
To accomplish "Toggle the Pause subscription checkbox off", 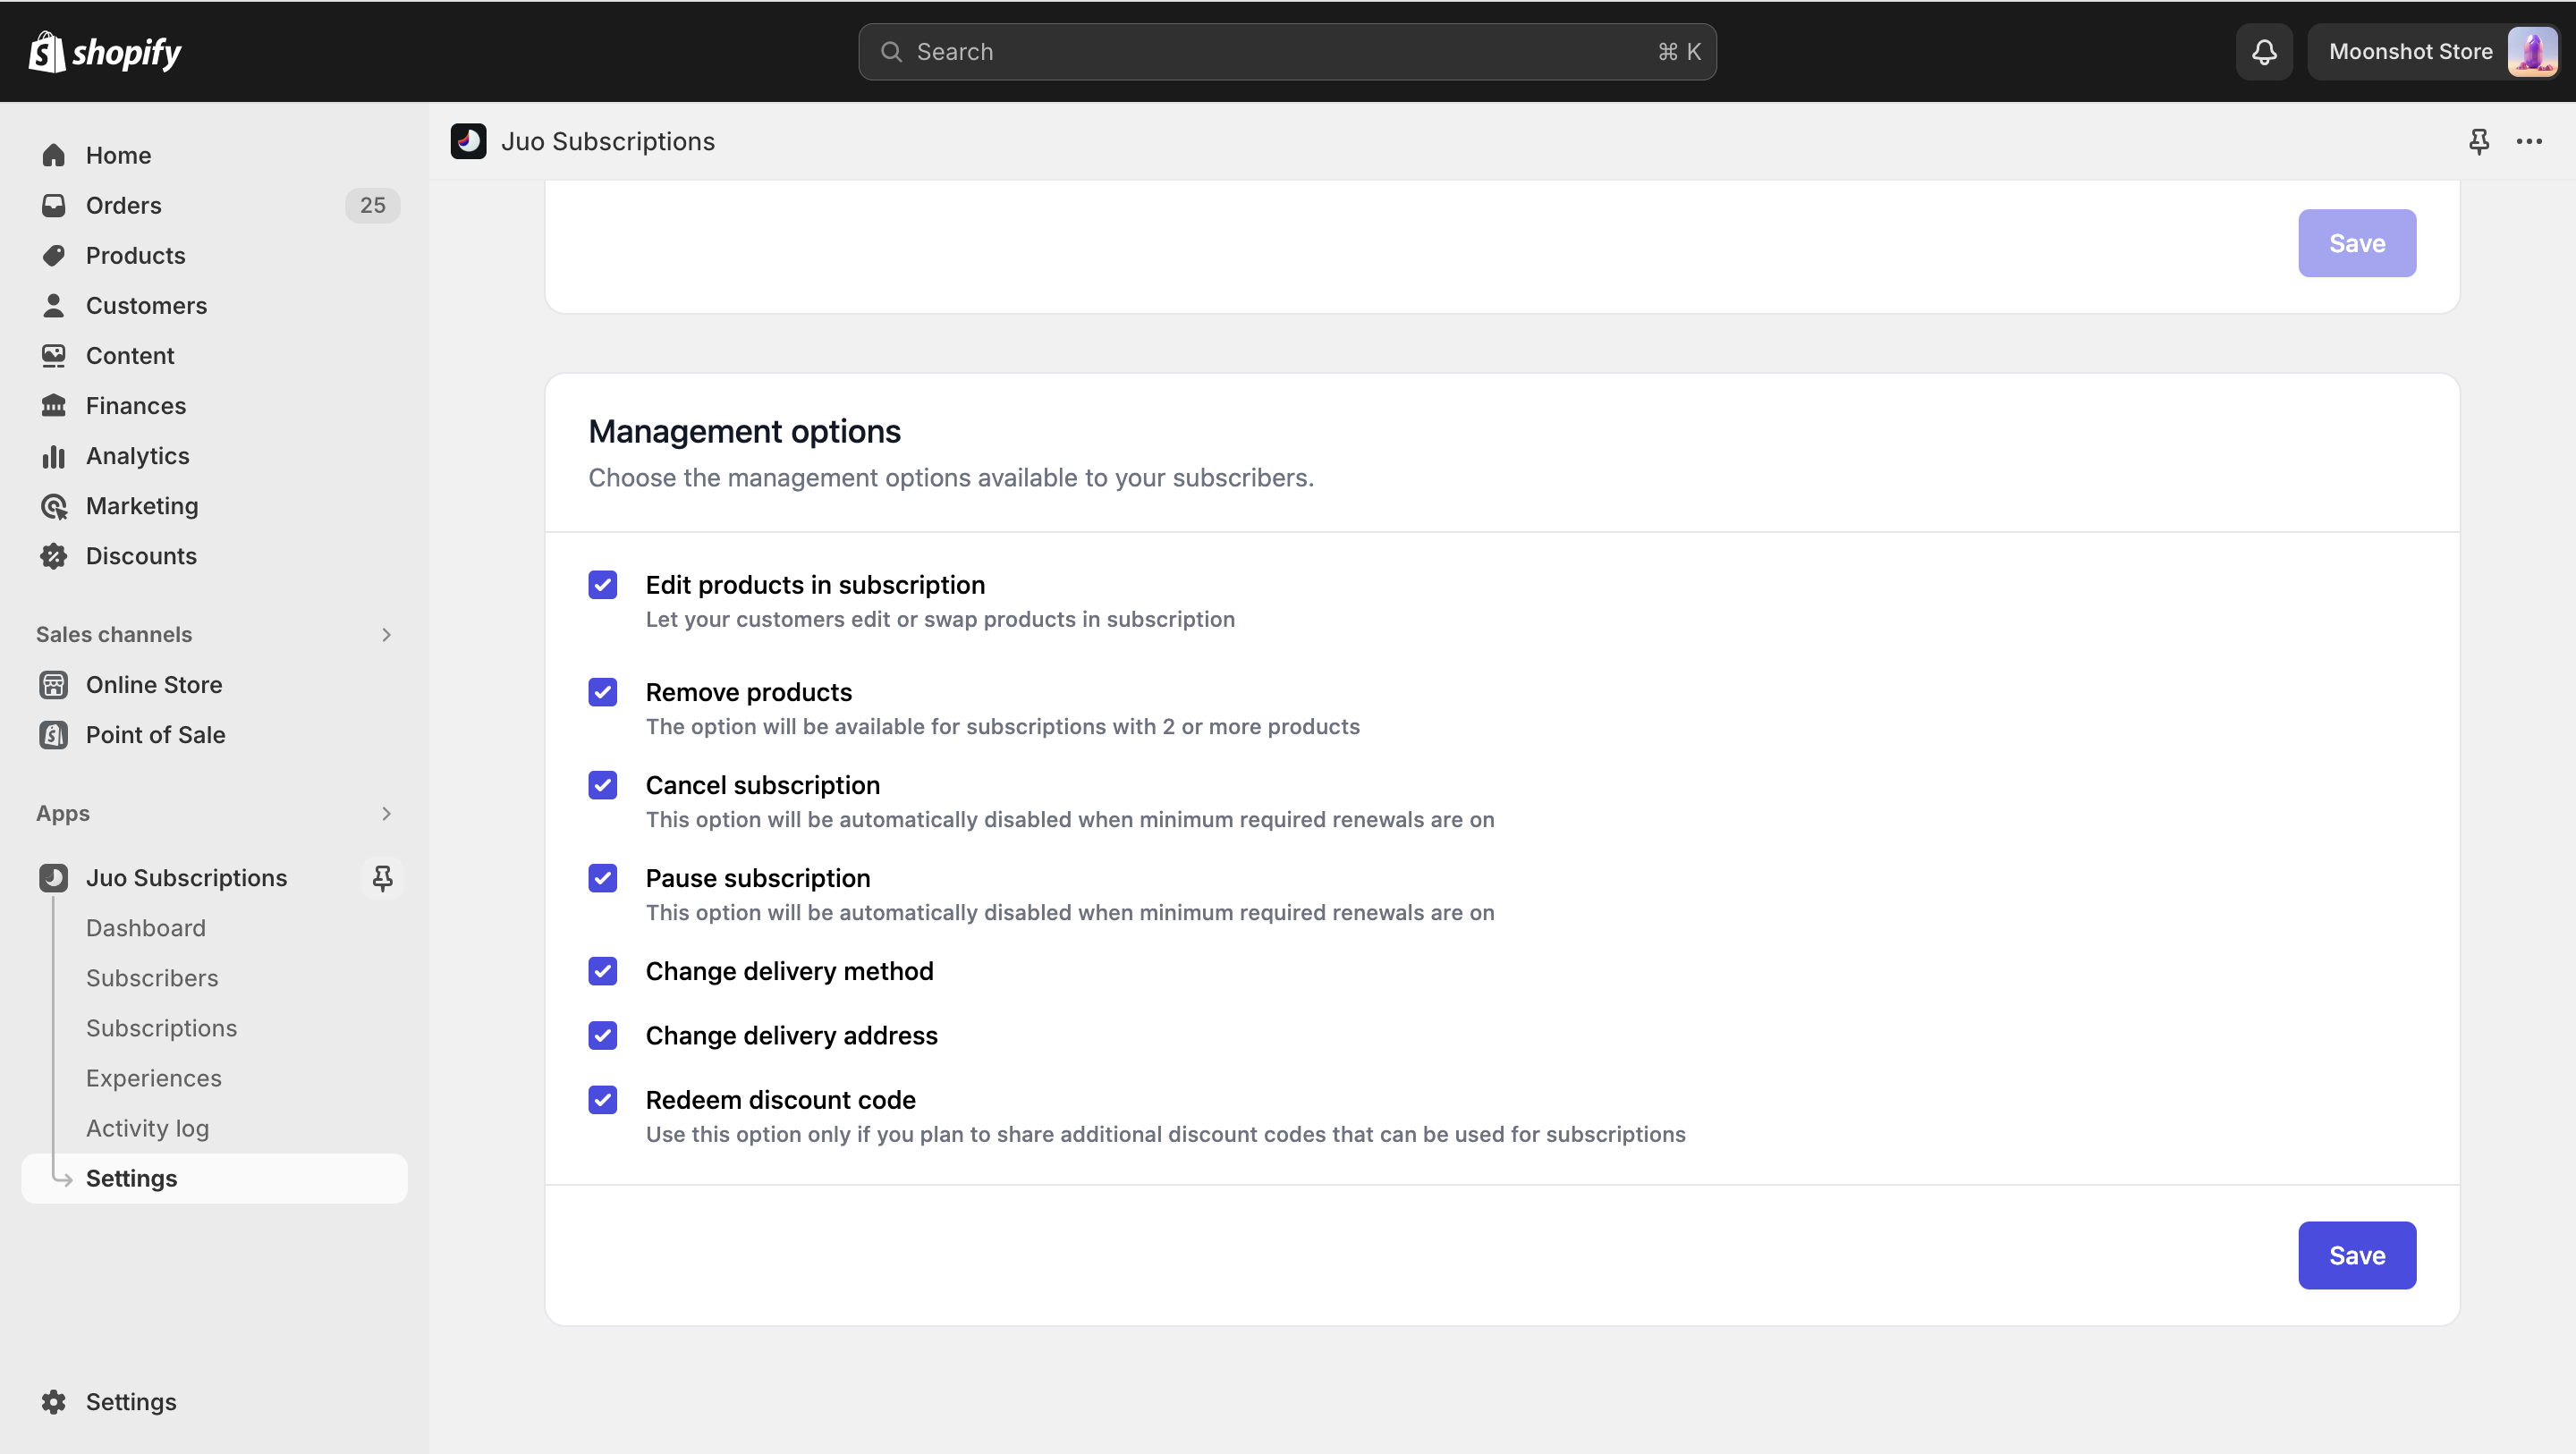I will [604, 877].
